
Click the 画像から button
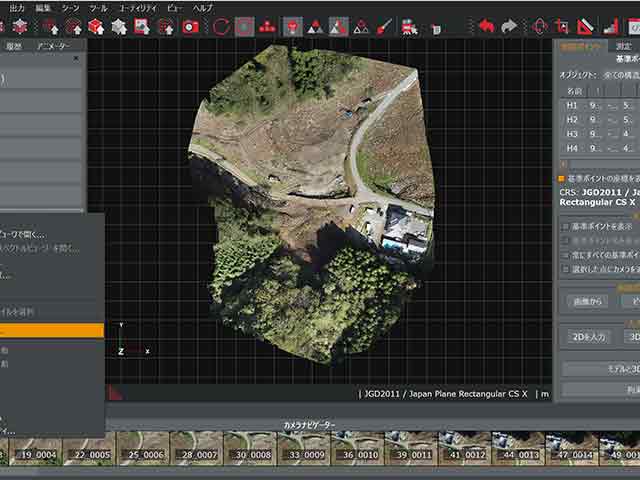pos(587,302)
